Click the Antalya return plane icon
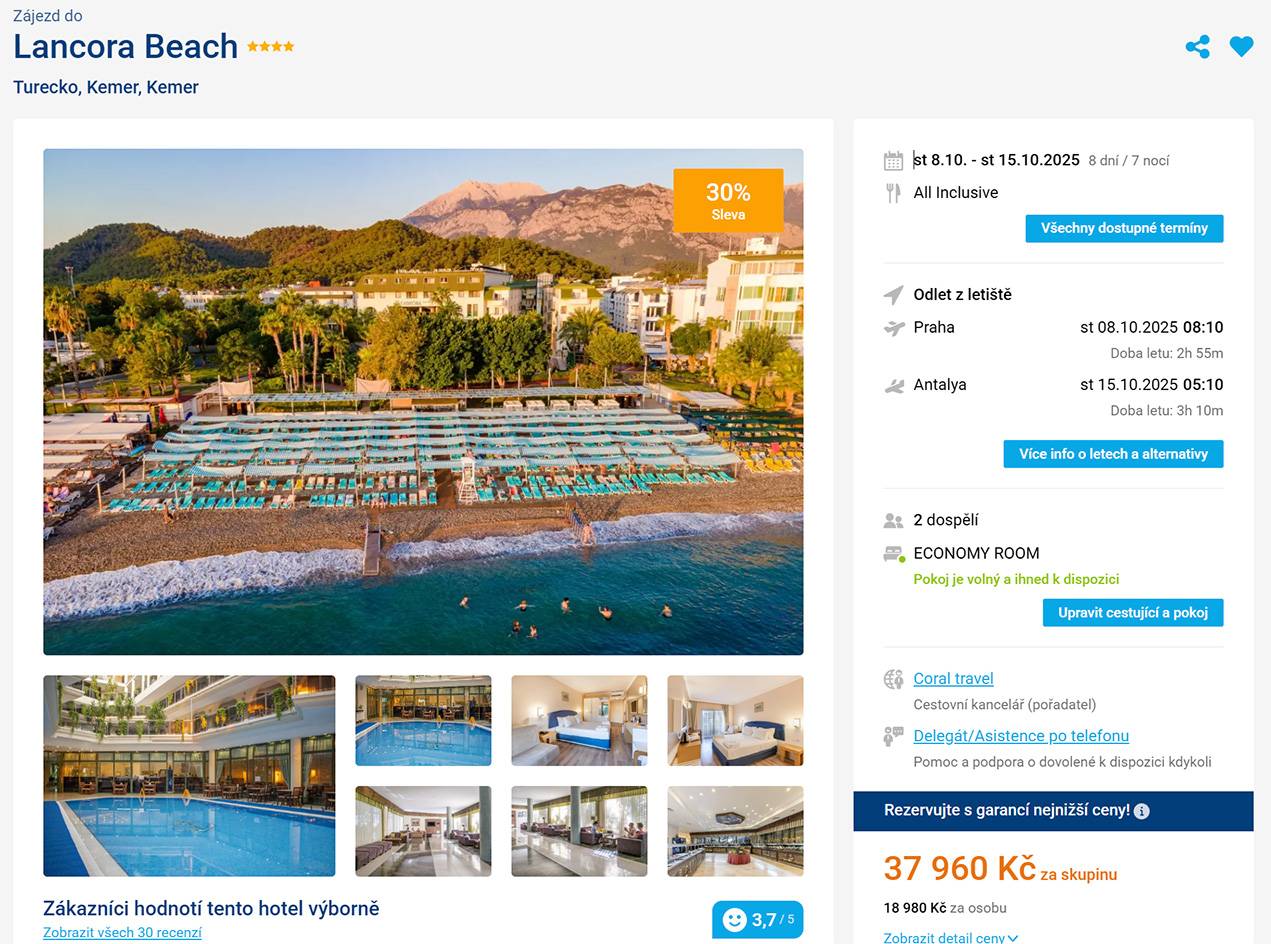This screenshot has height=944, width=1271. (894, 385)
